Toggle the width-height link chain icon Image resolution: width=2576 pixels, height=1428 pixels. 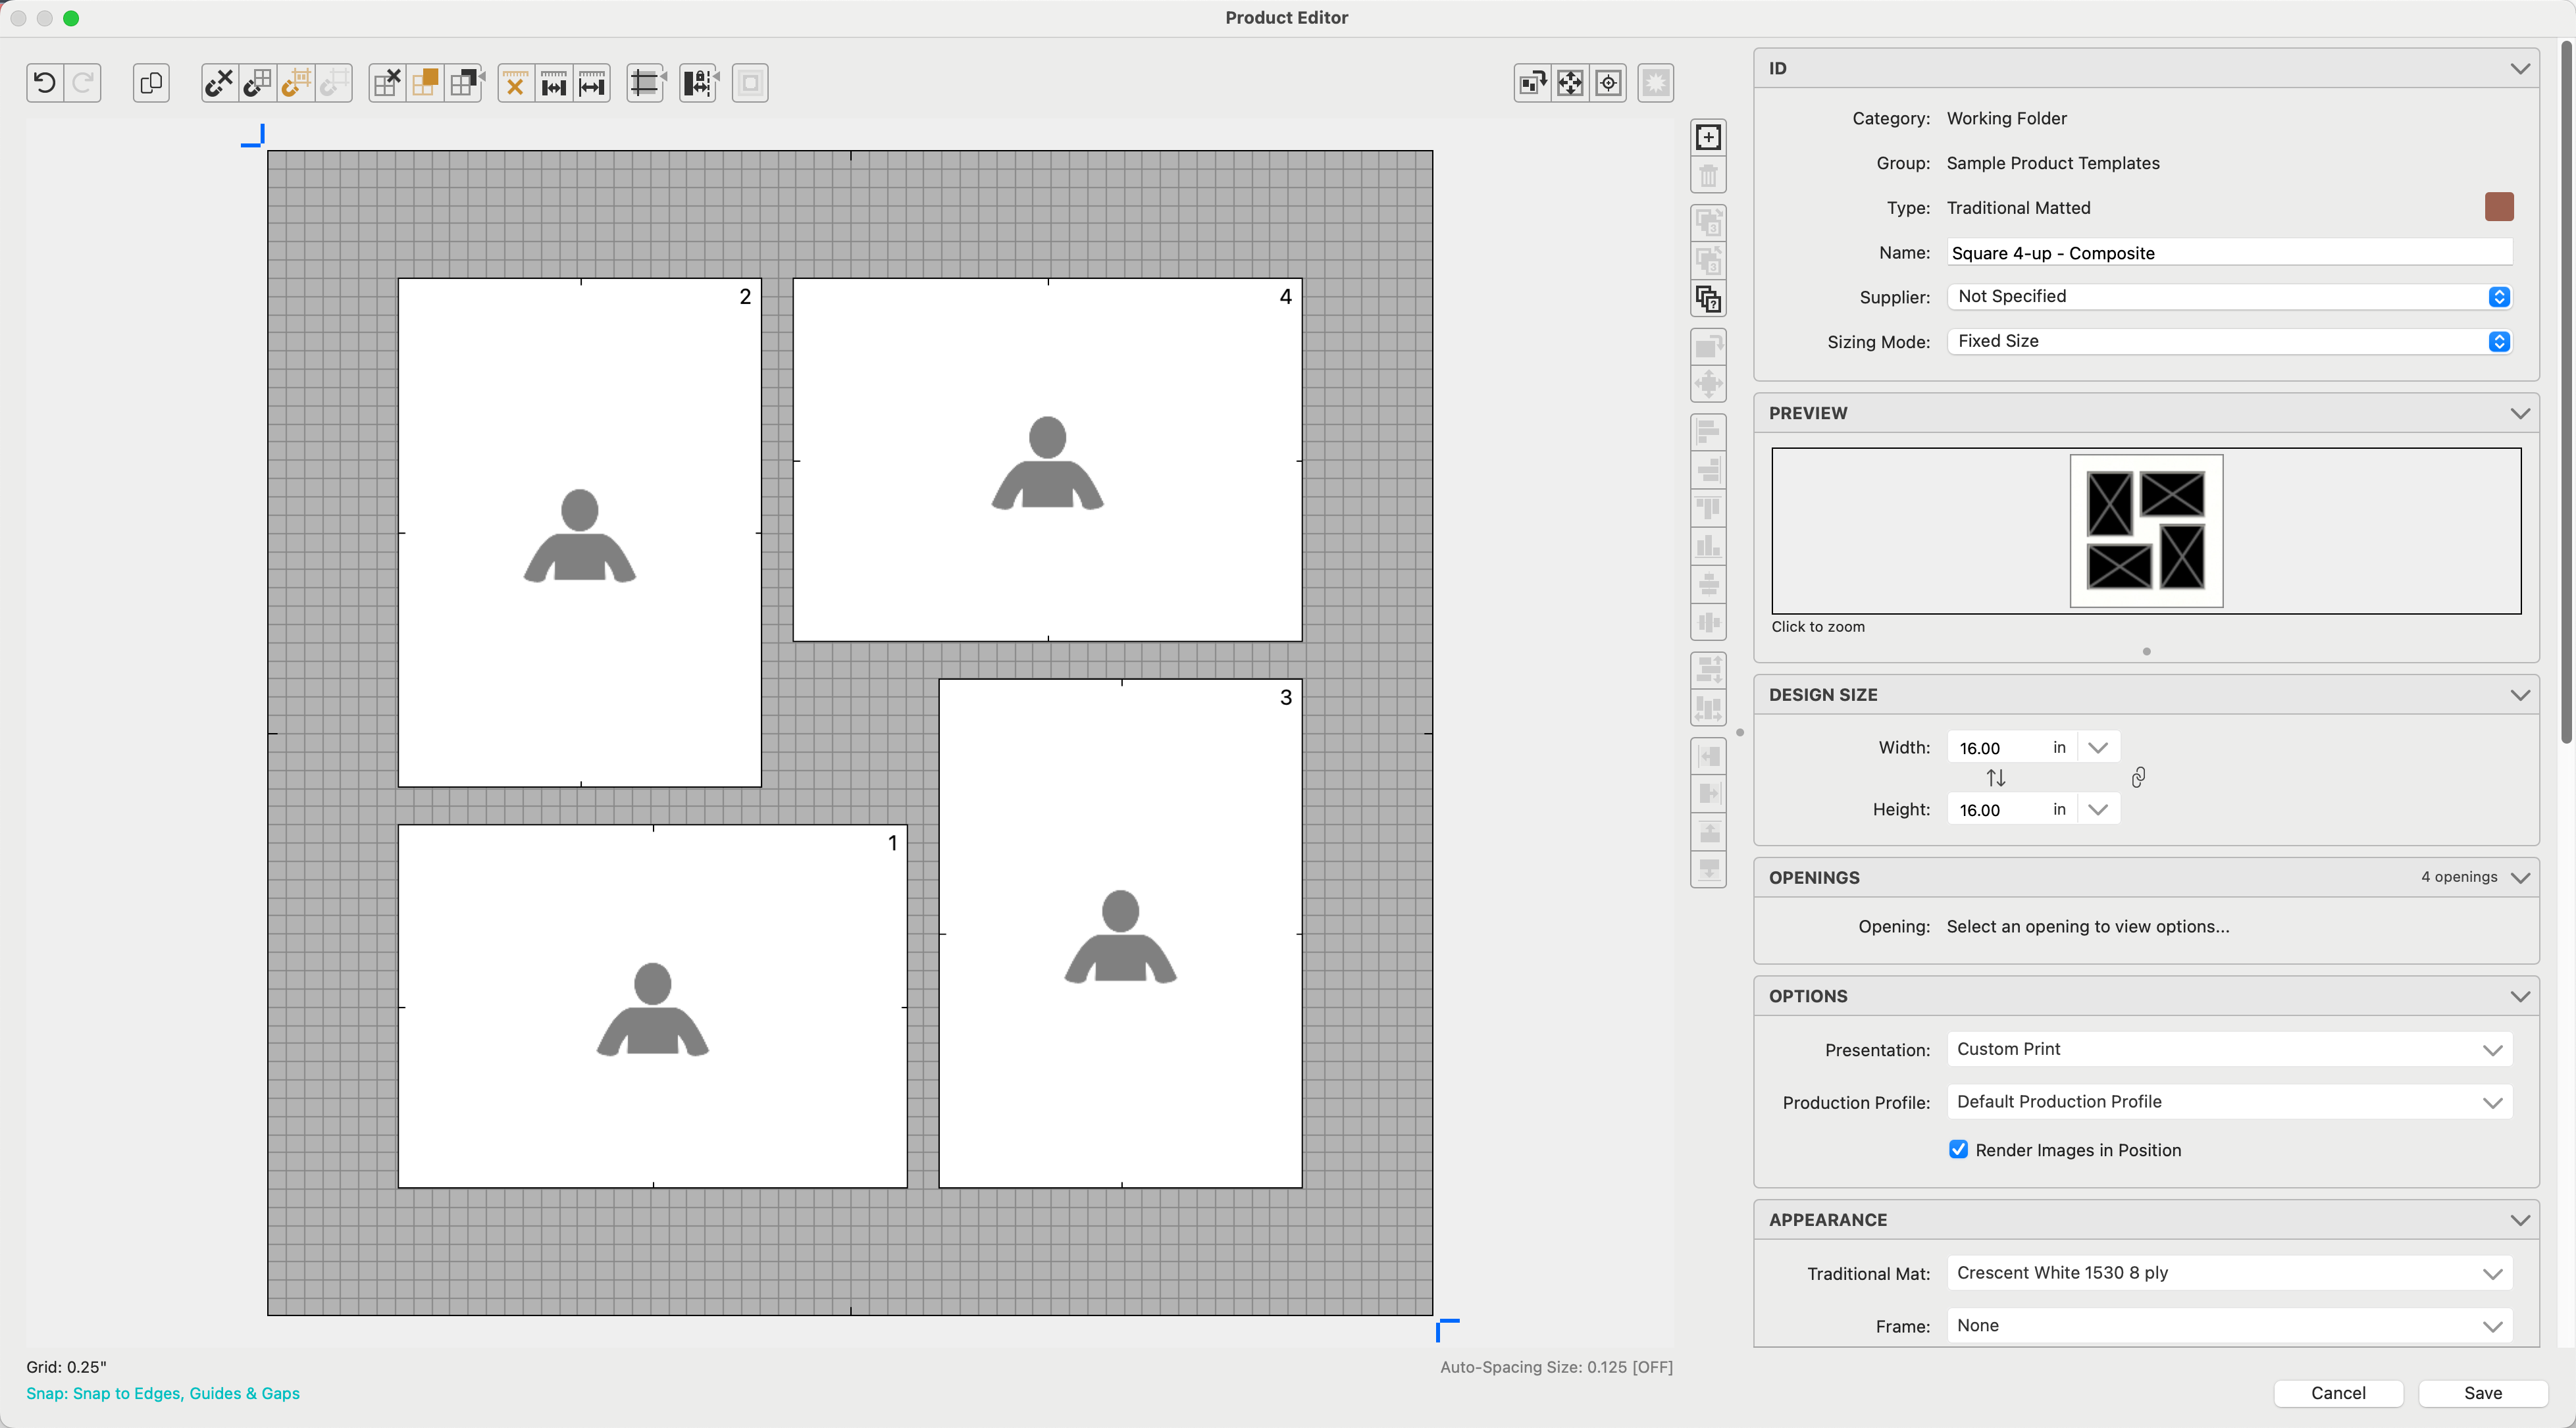pos(2138,778)
